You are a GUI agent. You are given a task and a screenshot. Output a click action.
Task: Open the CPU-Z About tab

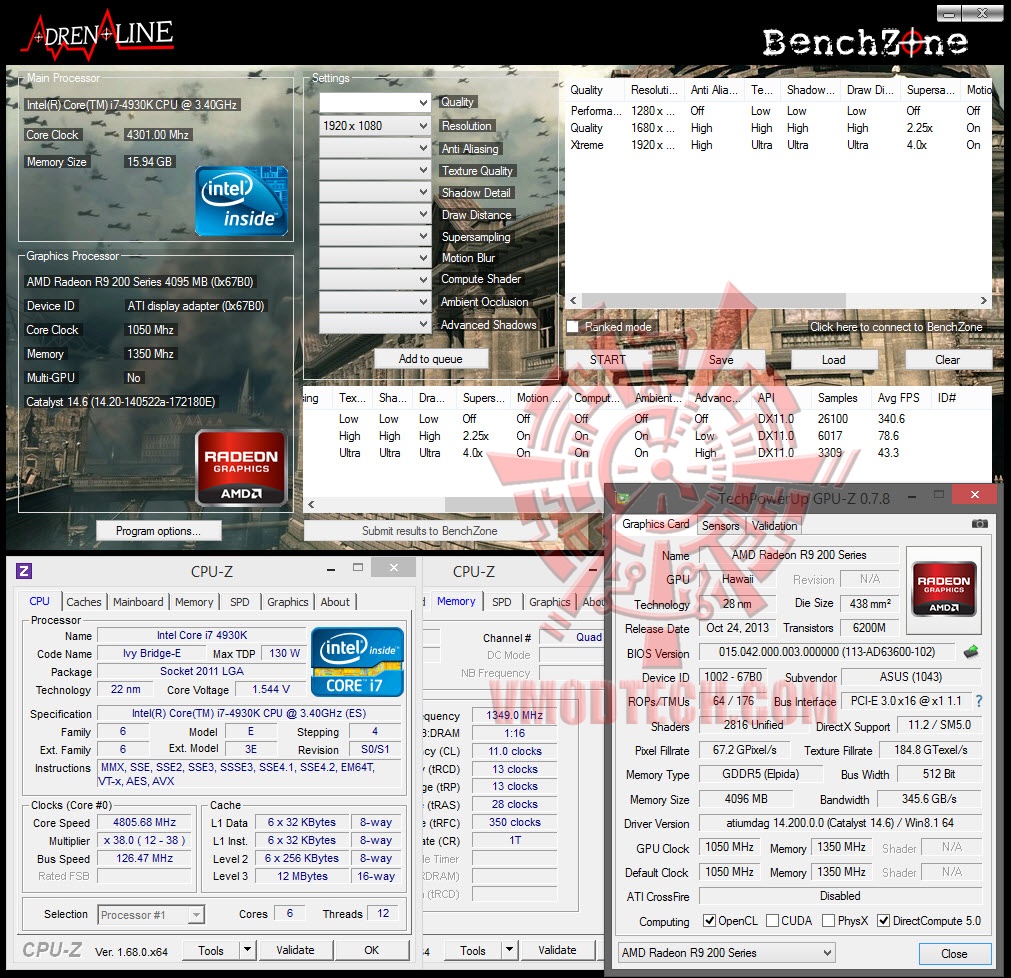point(335,601)
